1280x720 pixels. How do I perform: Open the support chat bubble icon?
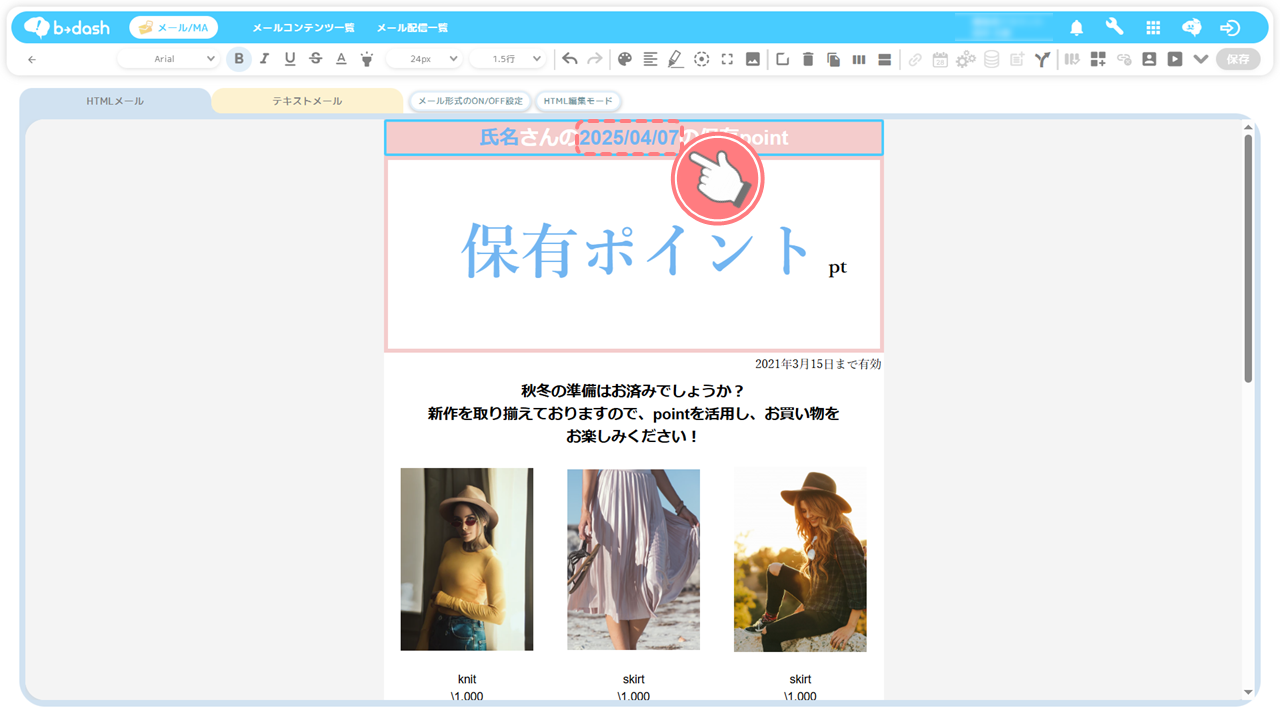click(1192, 28)
